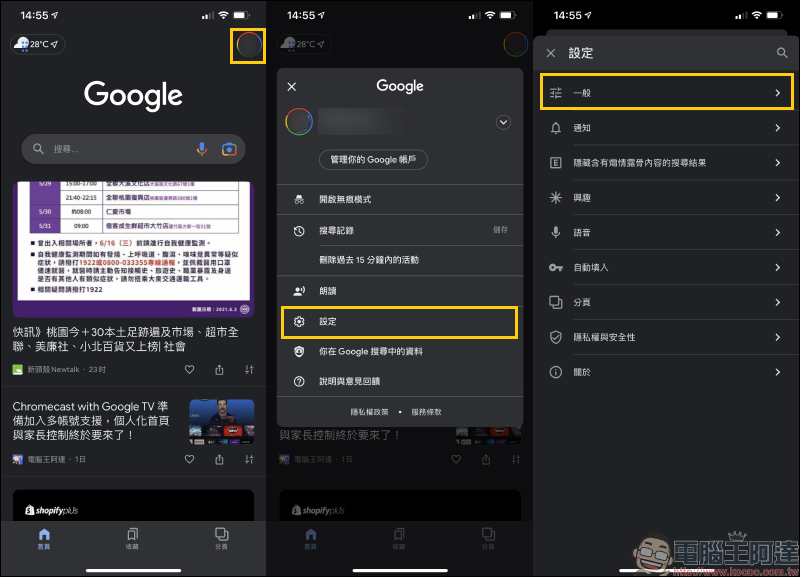Tap the battery indicator in left status bar
The image size is (800, 577).
coord(241,15)
